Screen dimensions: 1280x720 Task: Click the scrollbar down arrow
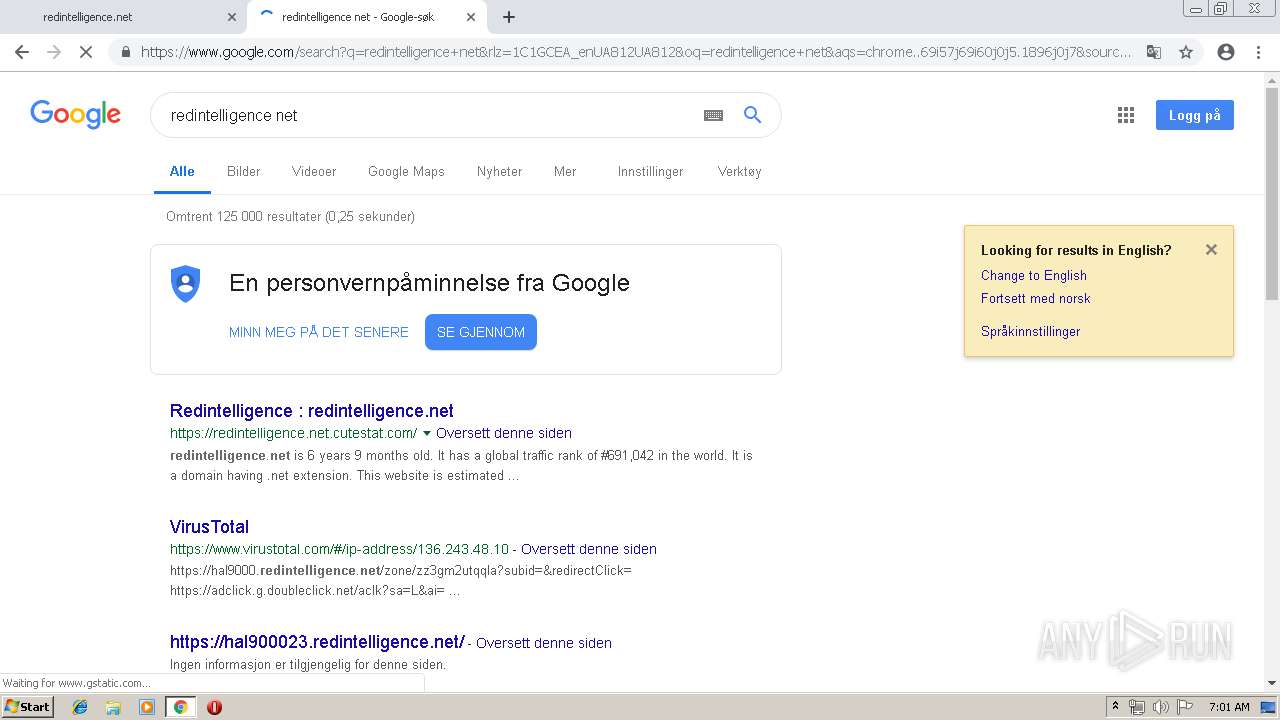click(x=1272, y=683)
